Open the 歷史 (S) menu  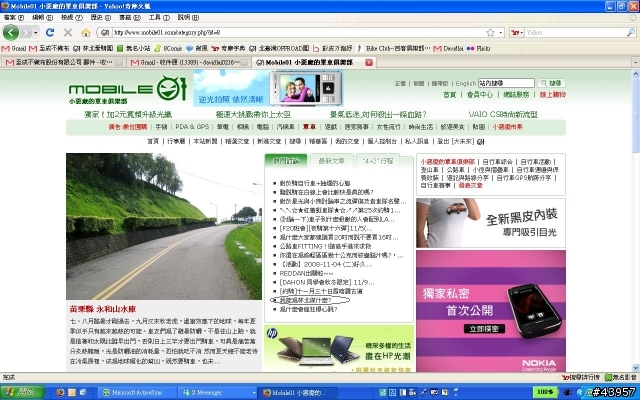point(101,18)
